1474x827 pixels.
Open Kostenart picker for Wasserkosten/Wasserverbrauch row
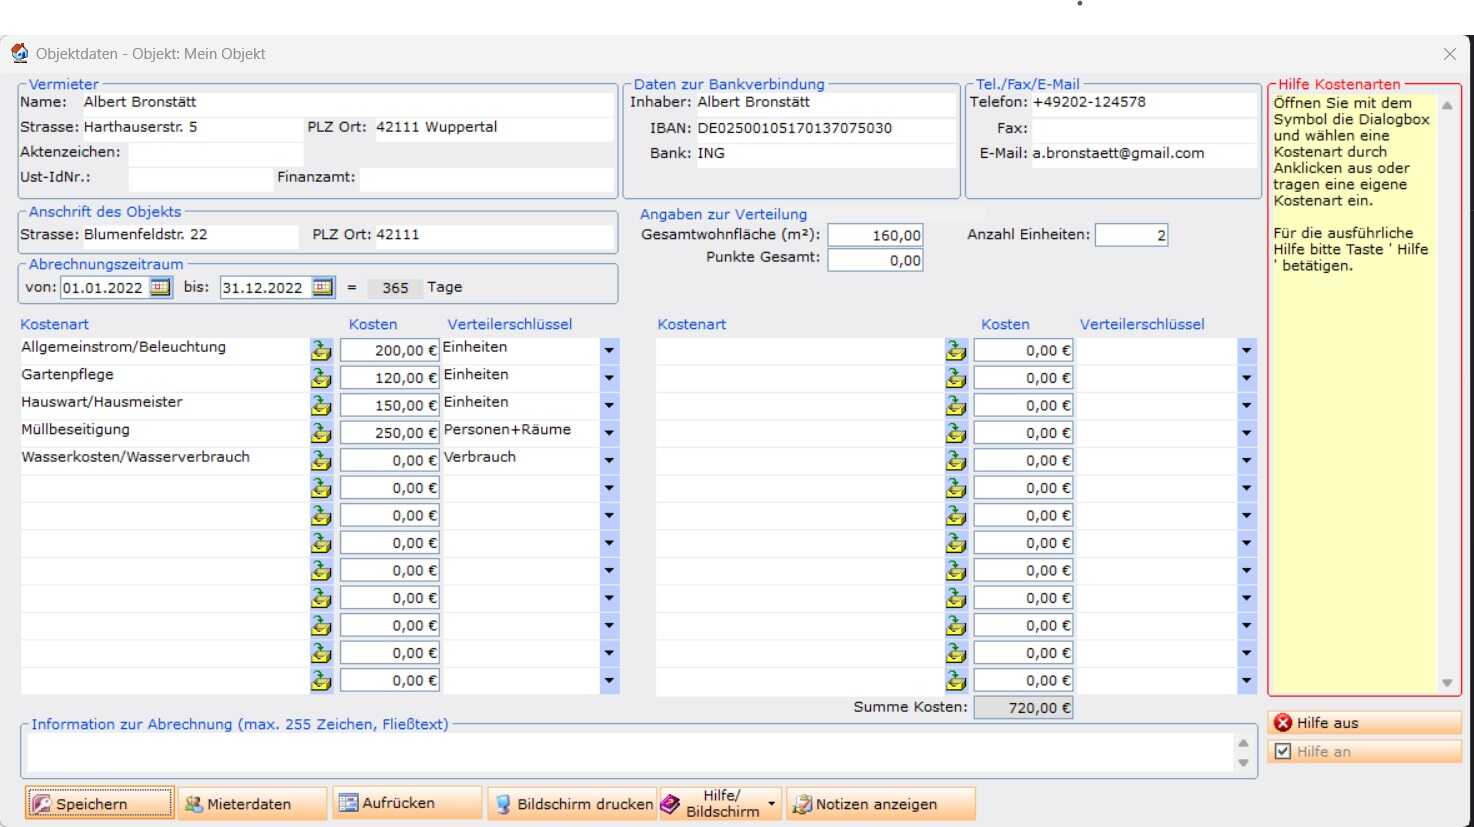321,460
